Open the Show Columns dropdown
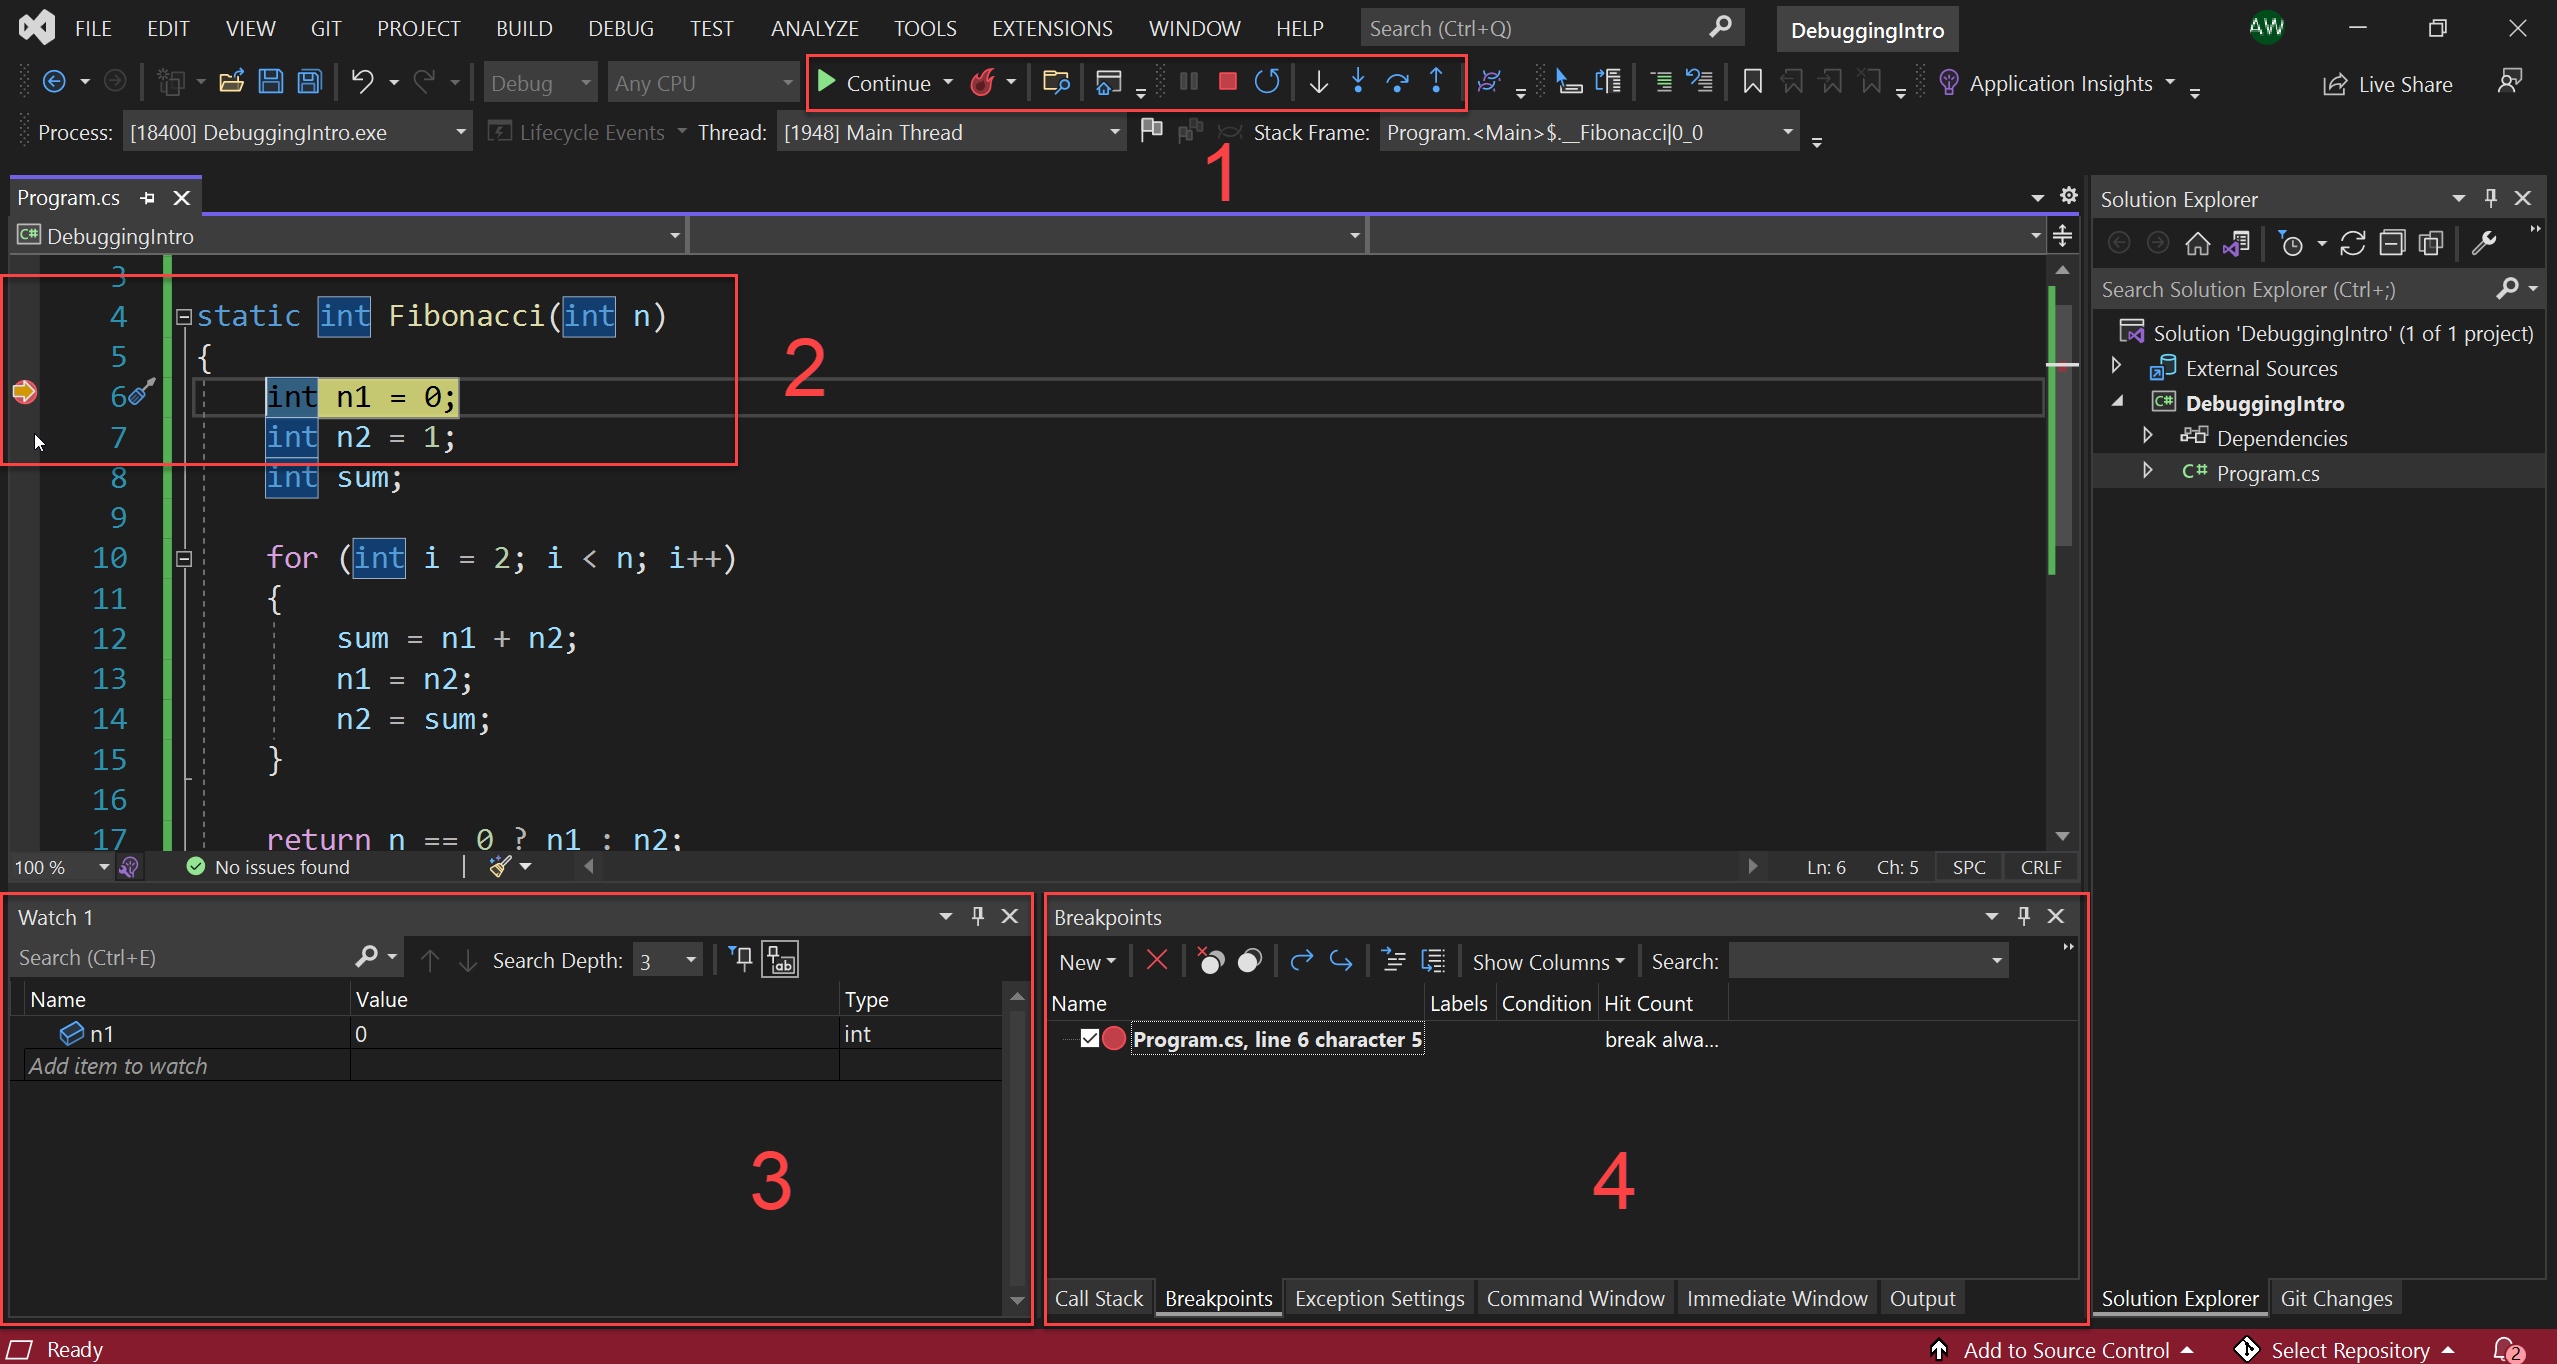Viewport: 2557px width, 1364px height. click(x=1548, y=960)
